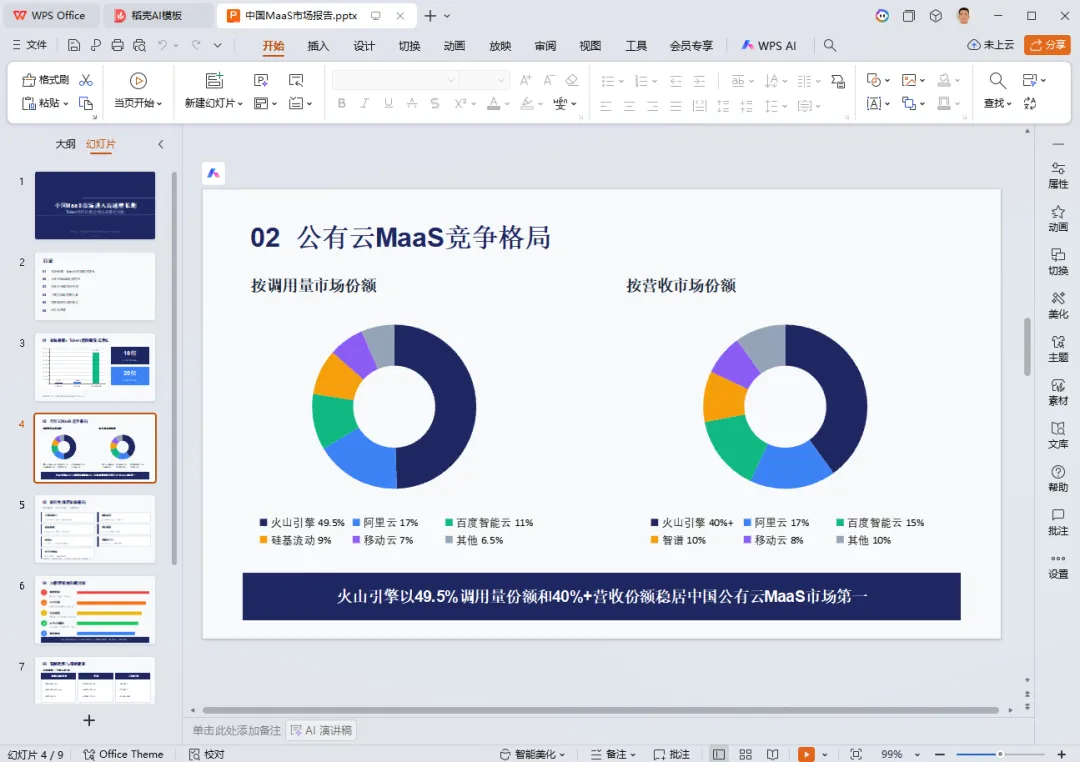Toggle normal view in status bar
Image resolution: width=1080 pixels, height=762 pixels.
click(x=718, y=754)
